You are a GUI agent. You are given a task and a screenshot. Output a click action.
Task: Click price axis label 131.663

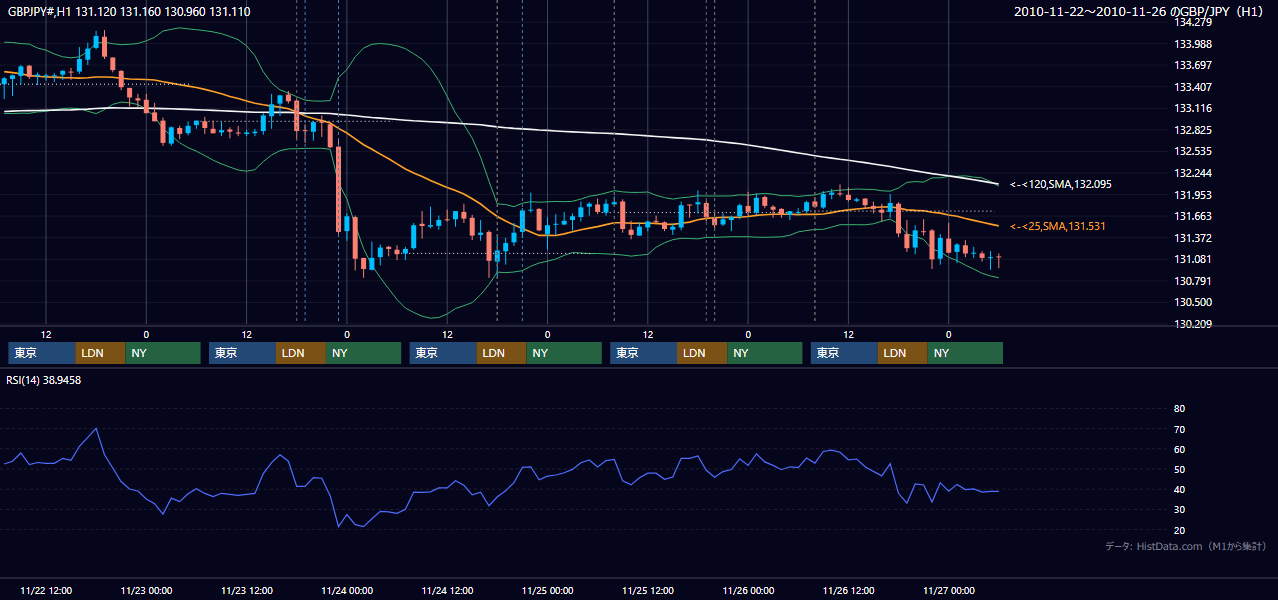[1192, 216]
